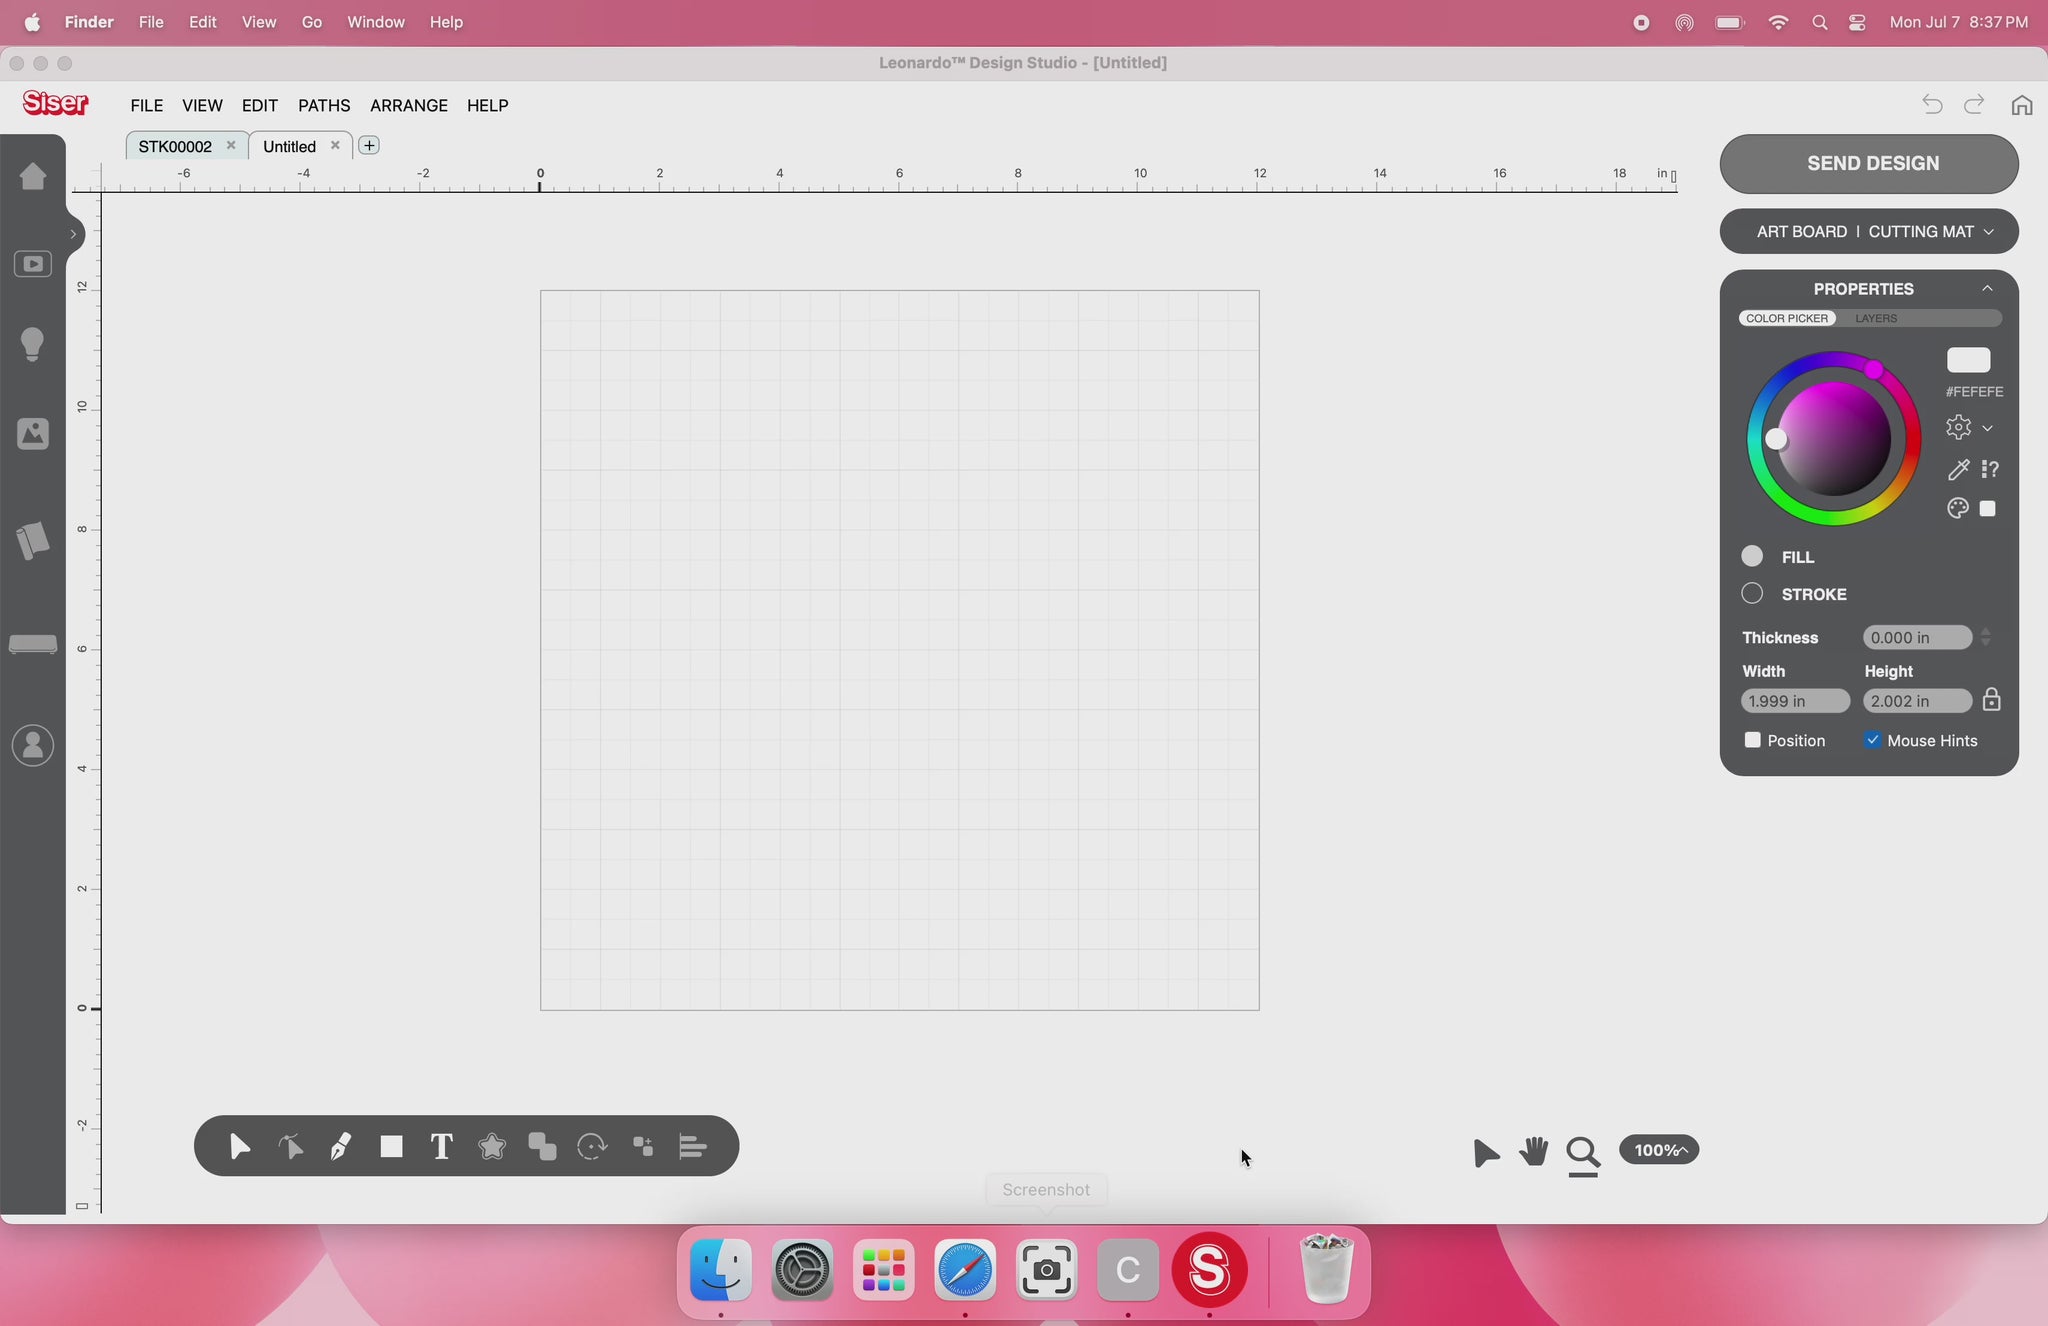This screenshot has width=2048, height=1326.
Task: Open the lightbulb sidebar panel
Action: 33,344
